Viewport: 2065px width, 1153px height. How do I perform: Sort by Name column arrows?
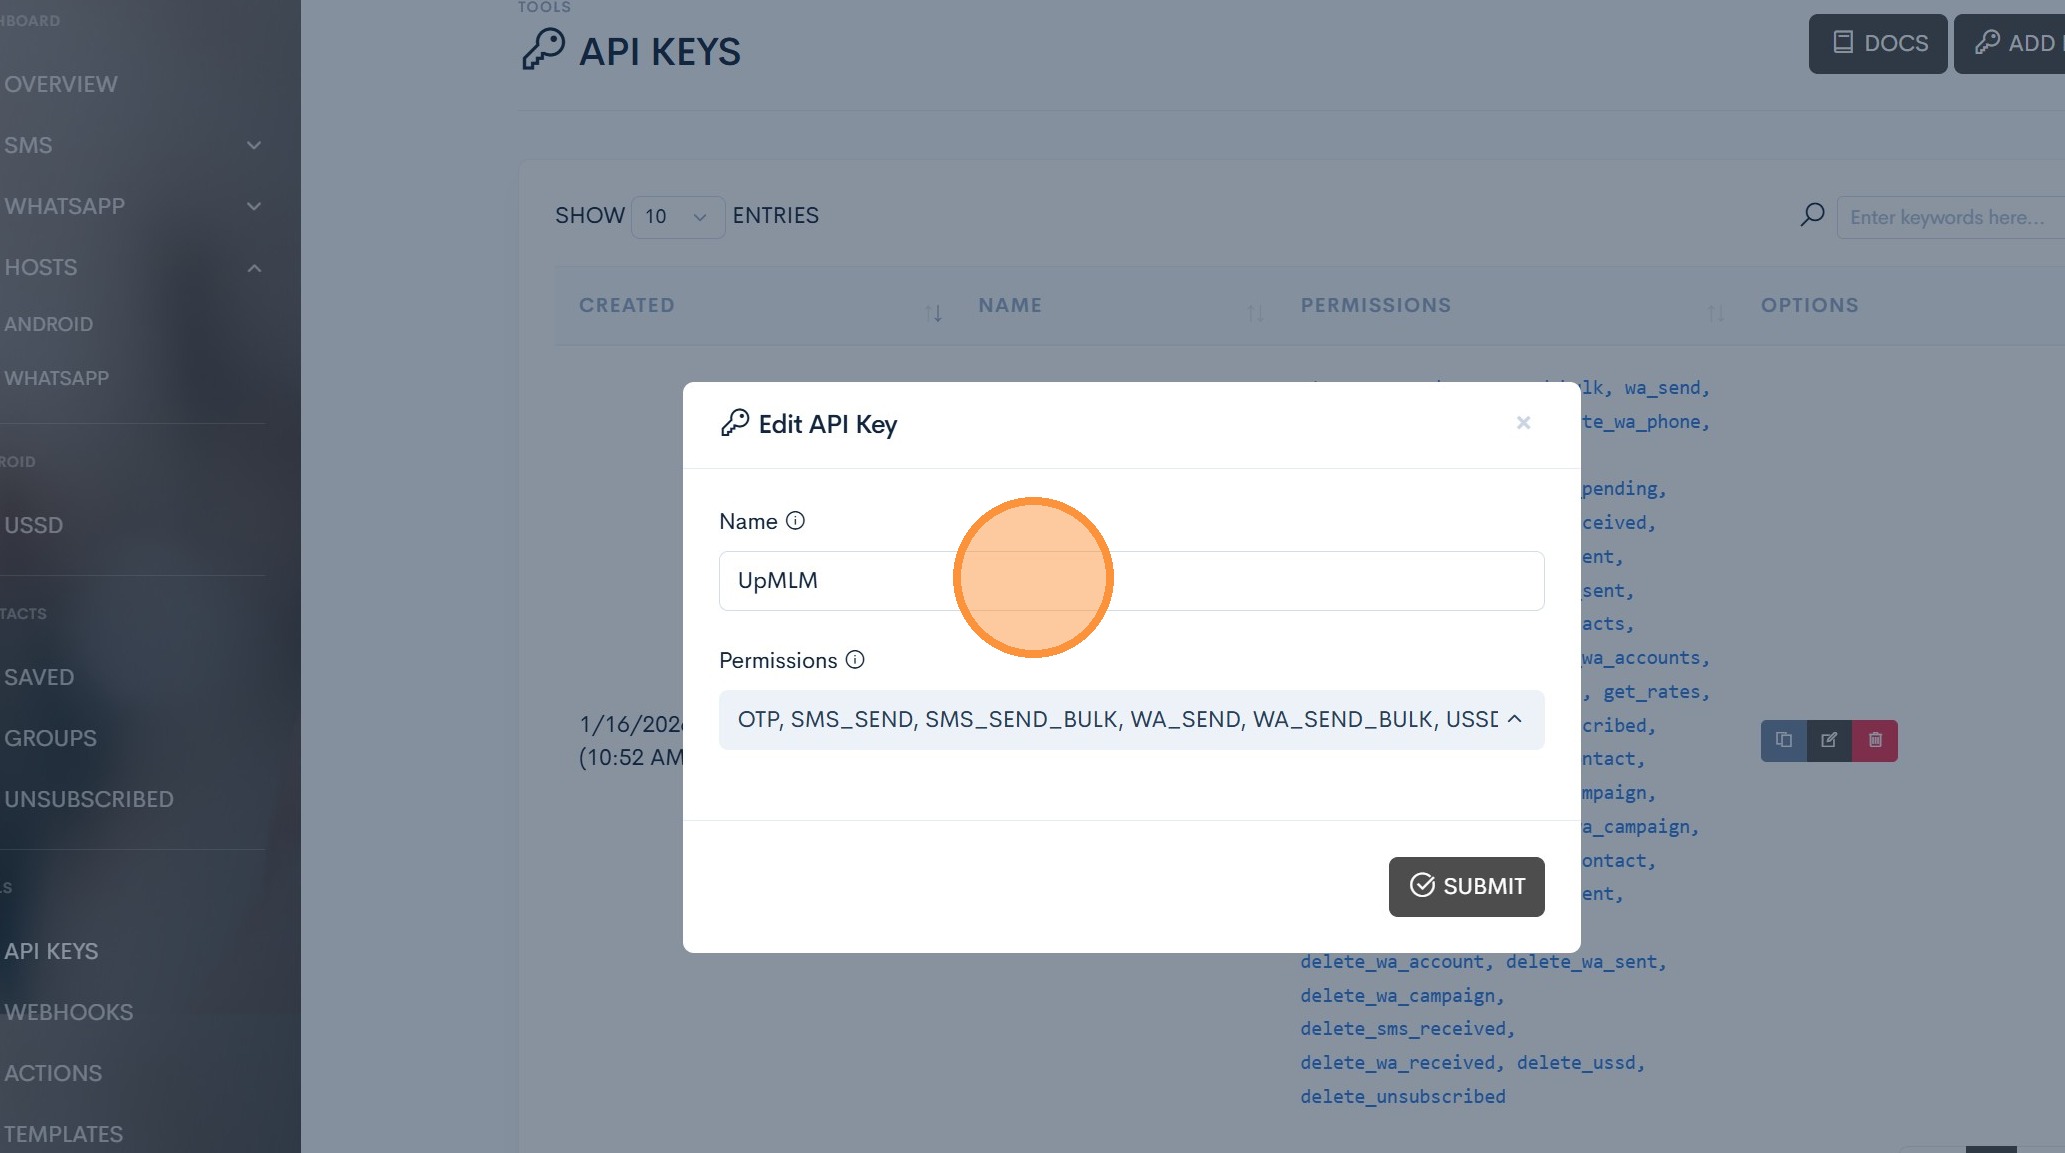[1255, 313]
